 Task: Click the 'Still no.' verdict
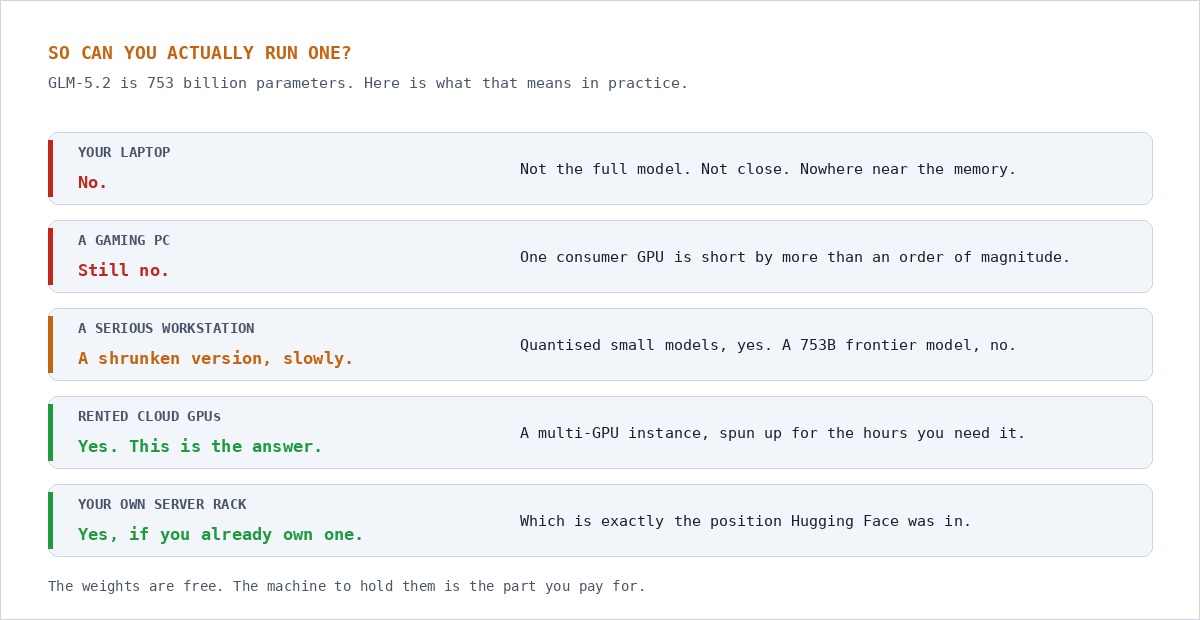(124, 270)
